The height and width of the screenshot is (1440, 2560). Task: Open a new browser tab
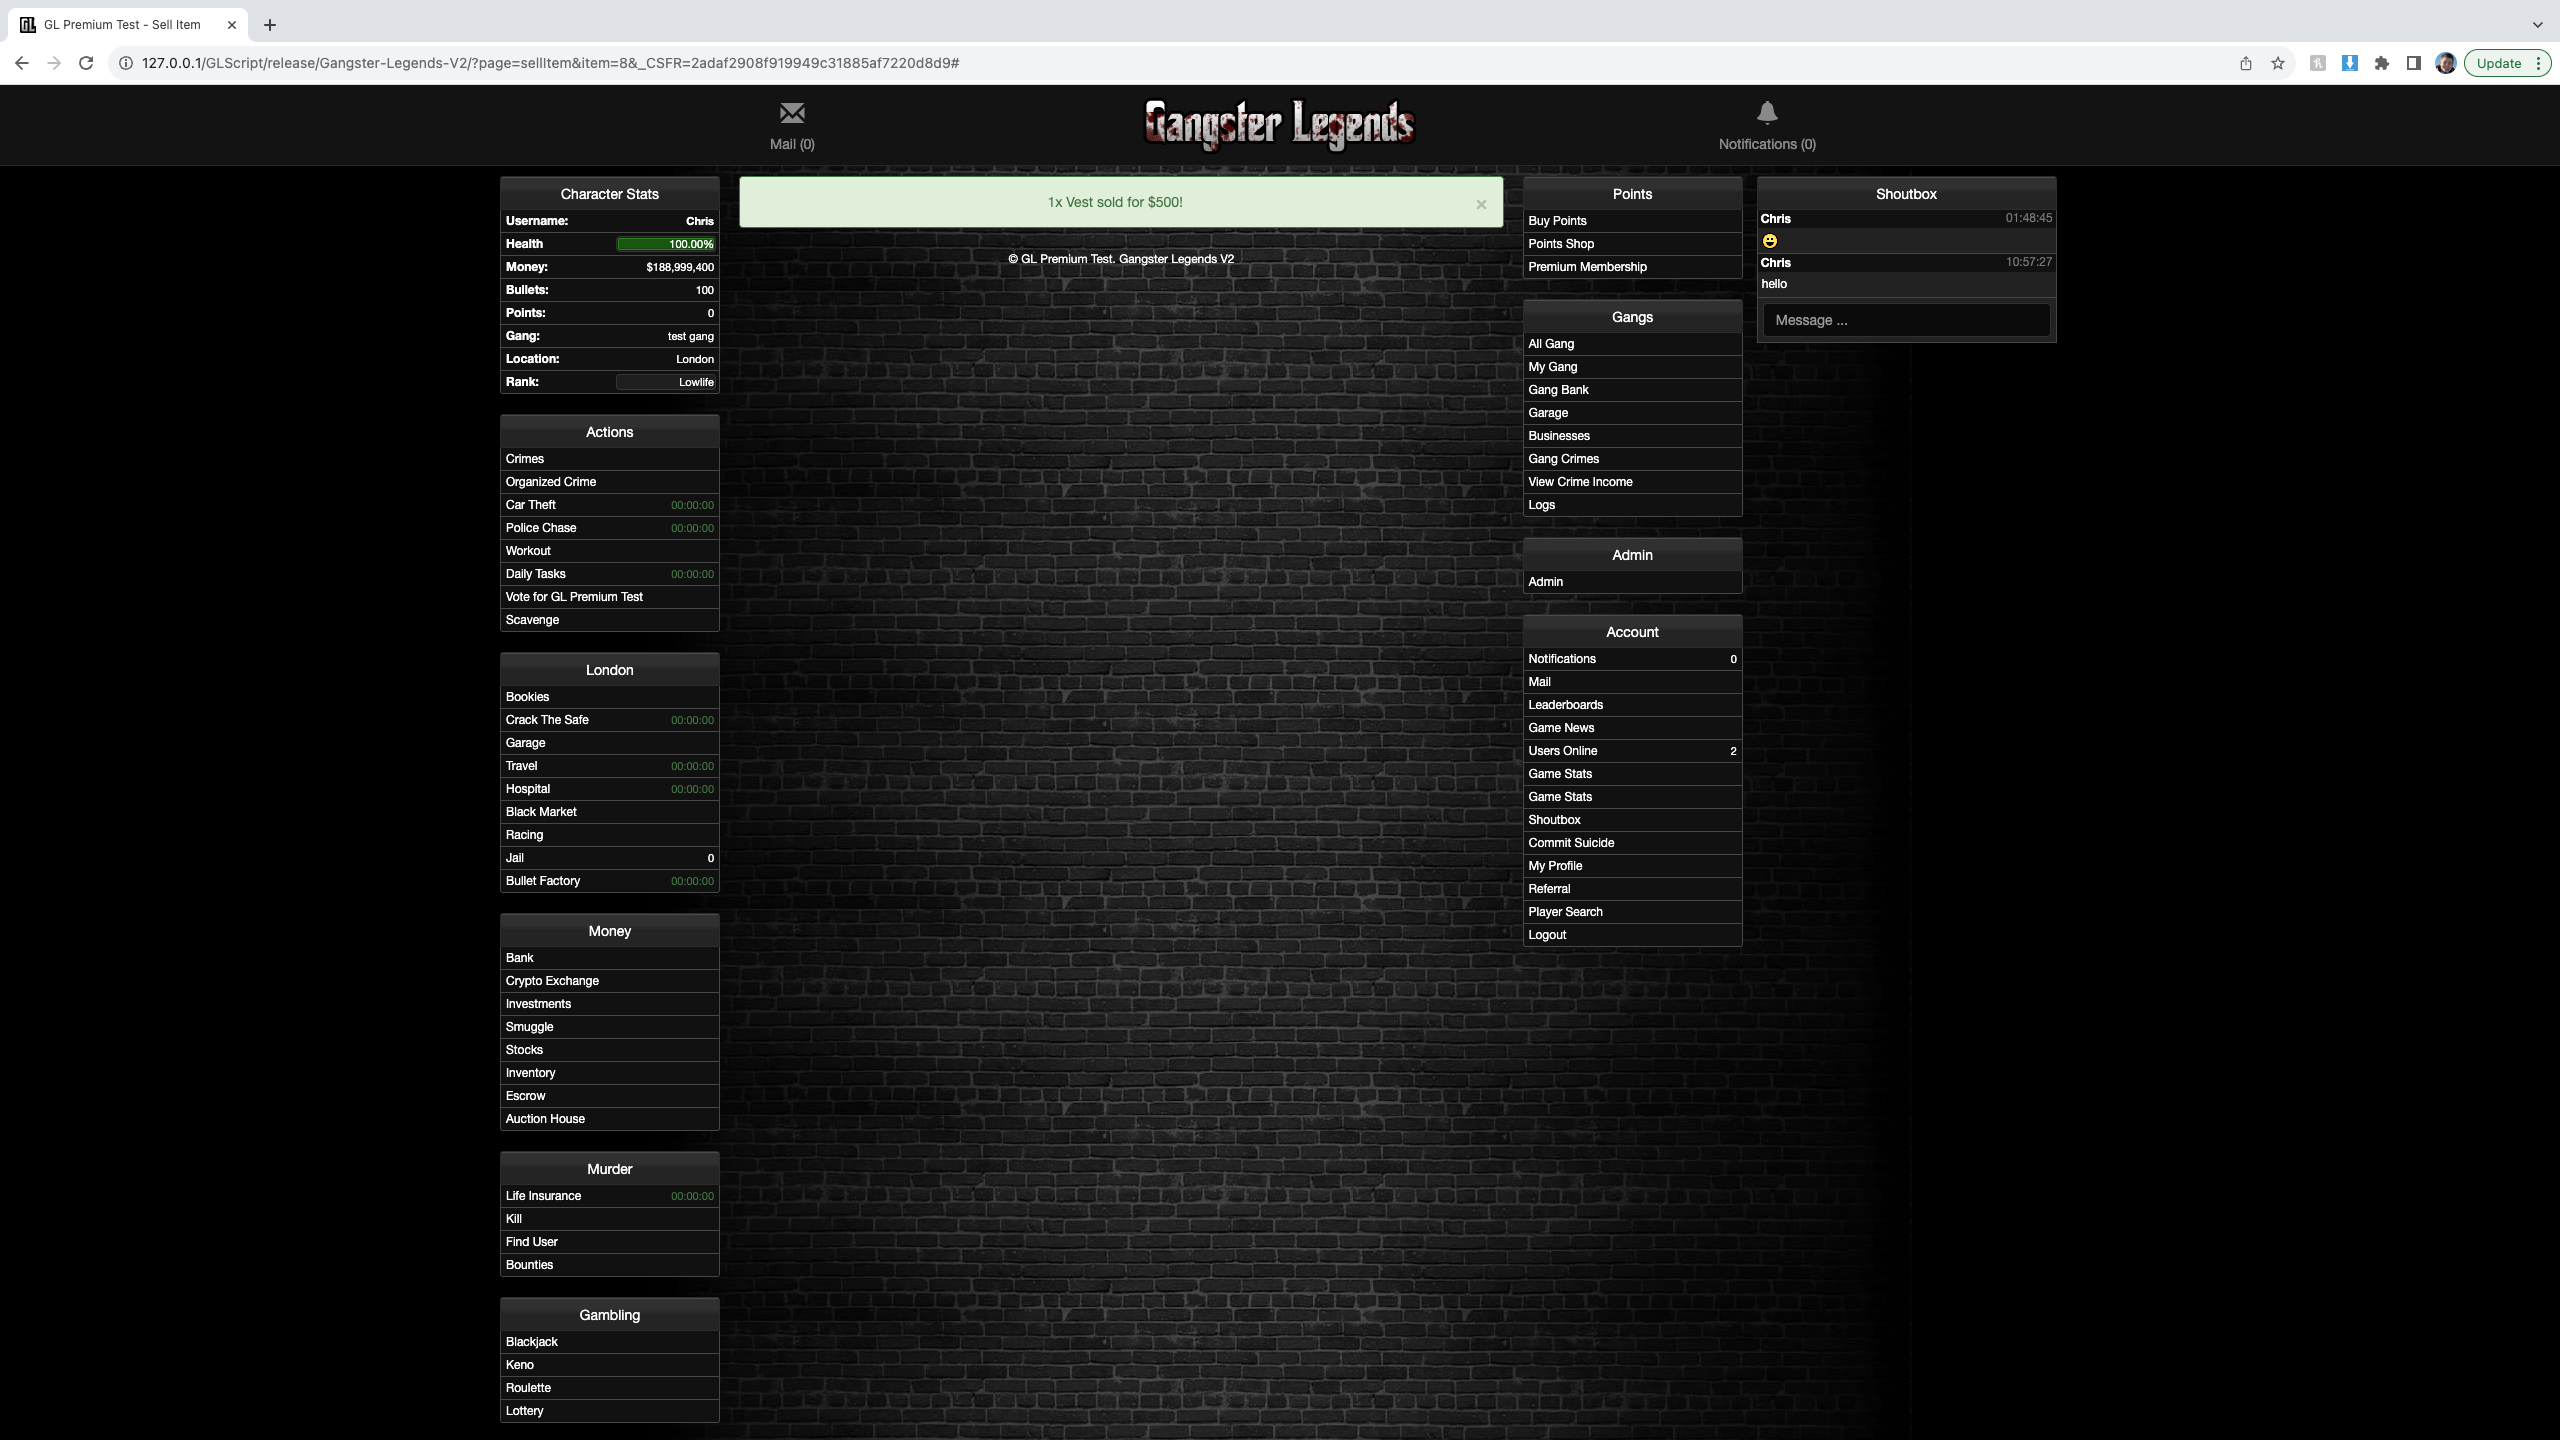click(x=270, y=25)
